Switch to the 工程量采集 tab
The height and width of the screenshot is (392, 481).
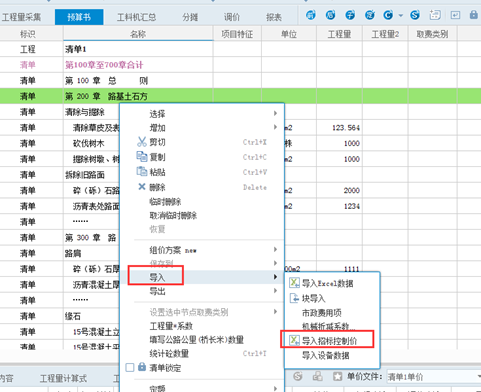[x=21, y=17]
